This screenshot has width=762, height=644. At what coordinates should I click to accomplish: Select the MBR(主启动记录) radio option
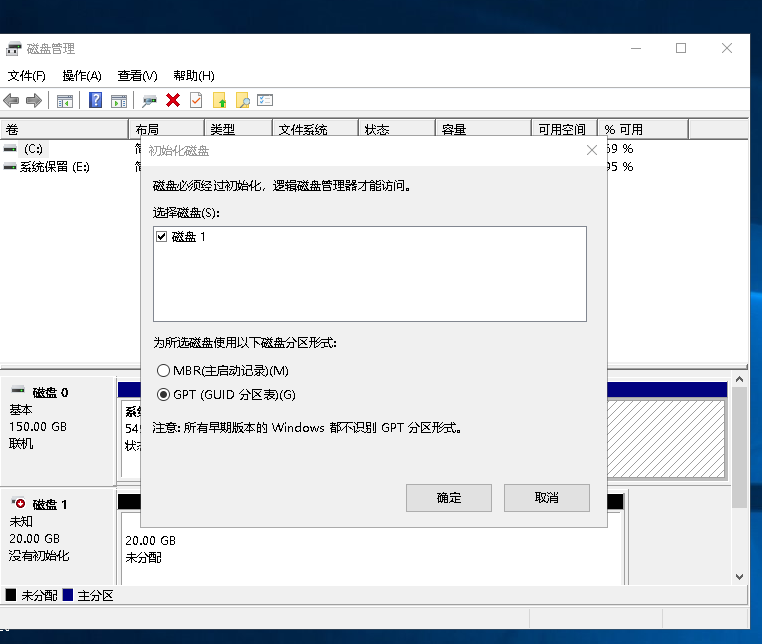(x=164, y=371)
